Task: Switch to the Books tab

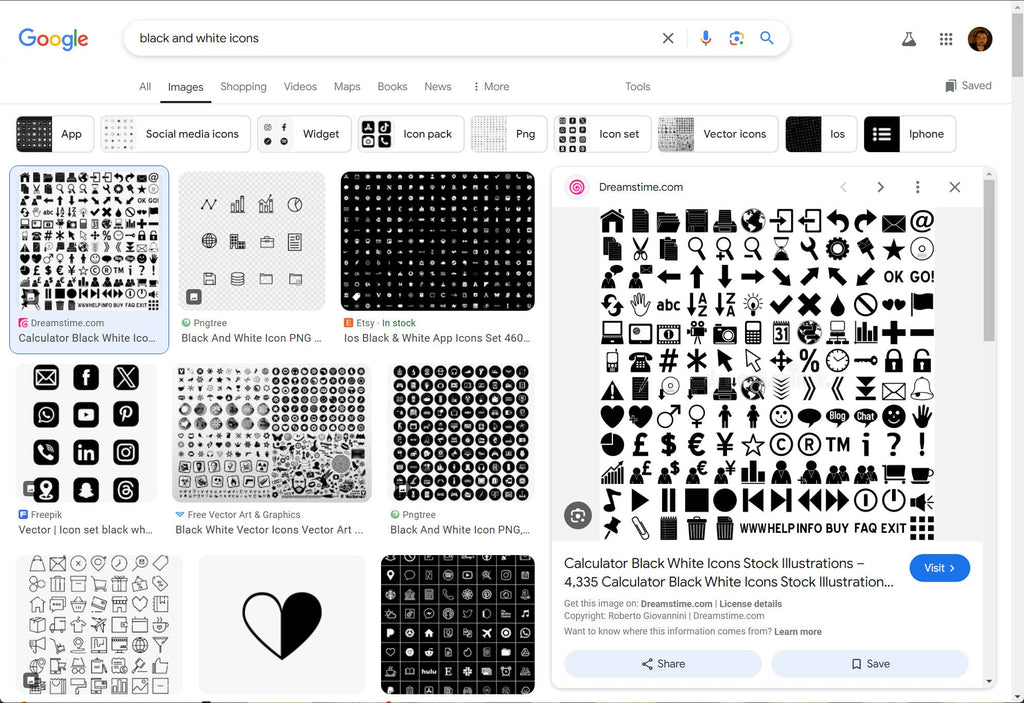Action: pyautogui.click(x=392, y=86)
